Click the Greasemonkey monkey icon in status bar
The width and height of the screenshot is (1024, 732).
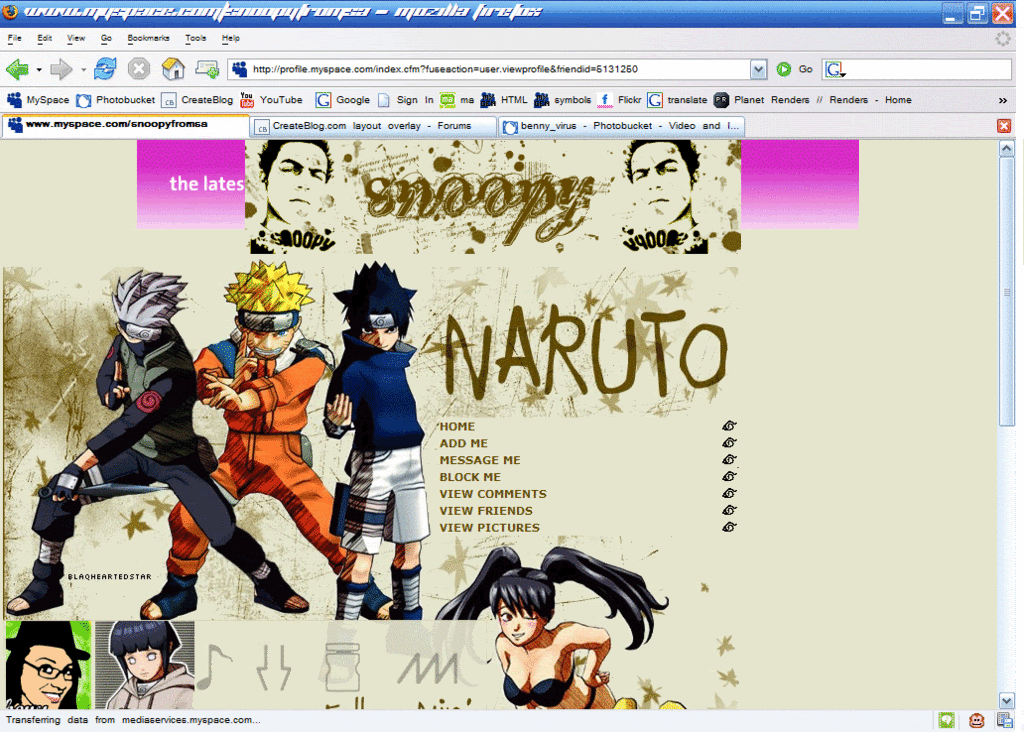(976, 720)
